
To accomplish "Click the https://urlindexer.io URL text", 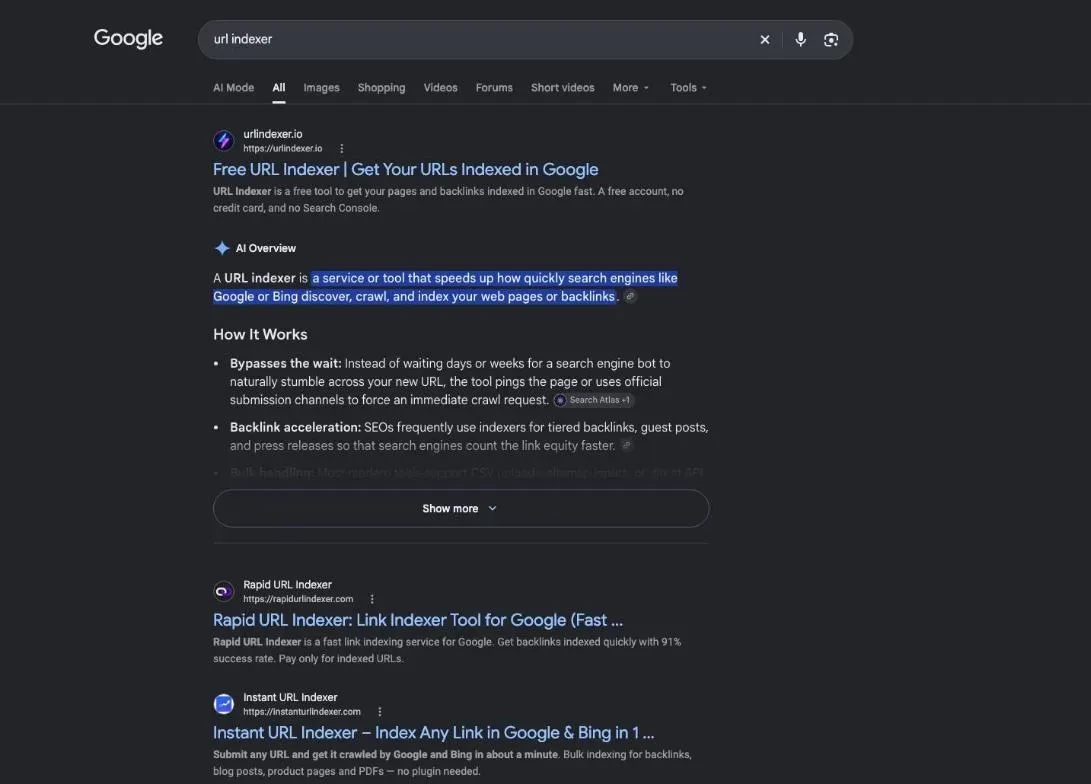I will (282, 149).
